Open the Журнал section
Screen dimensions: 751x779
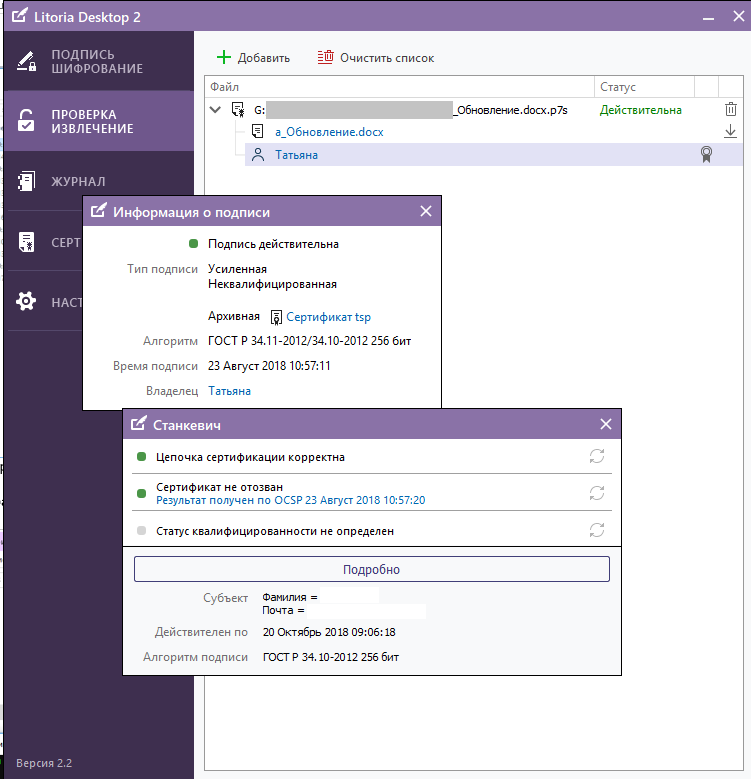click(98, 181)
